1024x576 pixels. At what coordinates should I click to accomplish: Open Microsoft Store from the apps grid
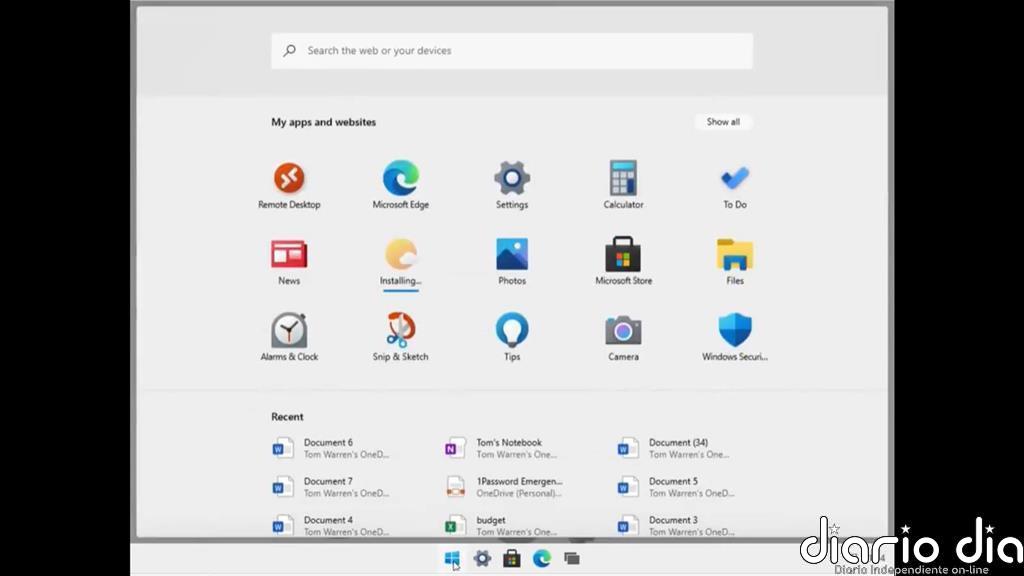[623, 256]
